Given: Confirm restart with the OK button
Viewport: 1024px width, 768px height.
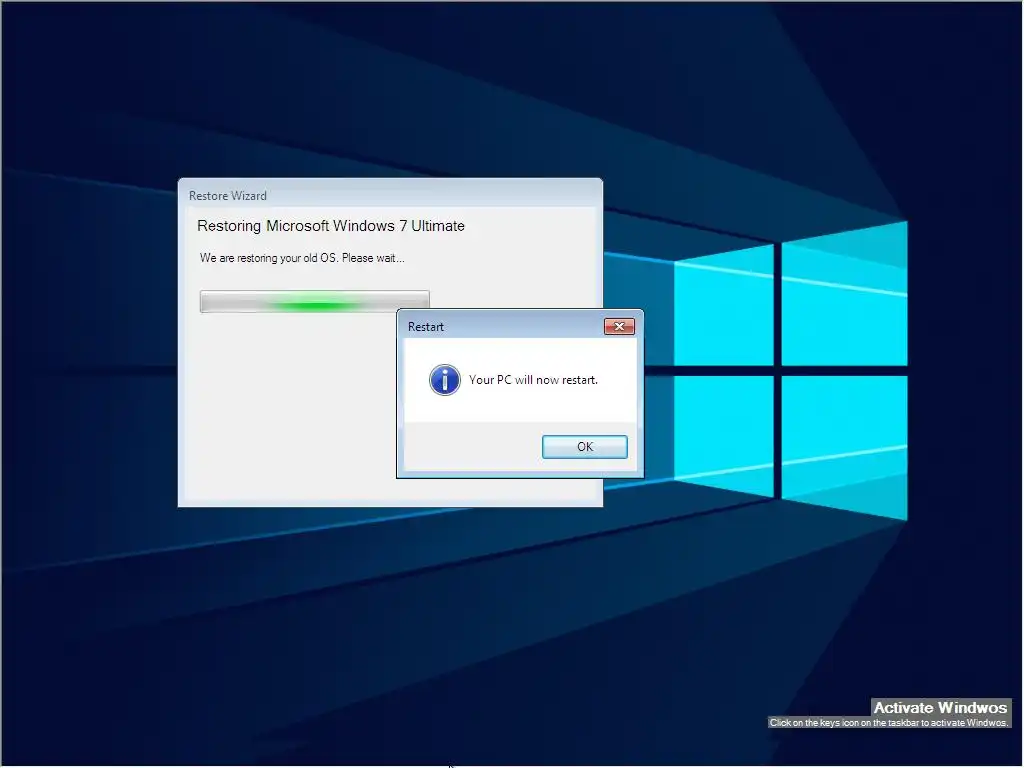Looking at the screenshot, I should (584, 447).
